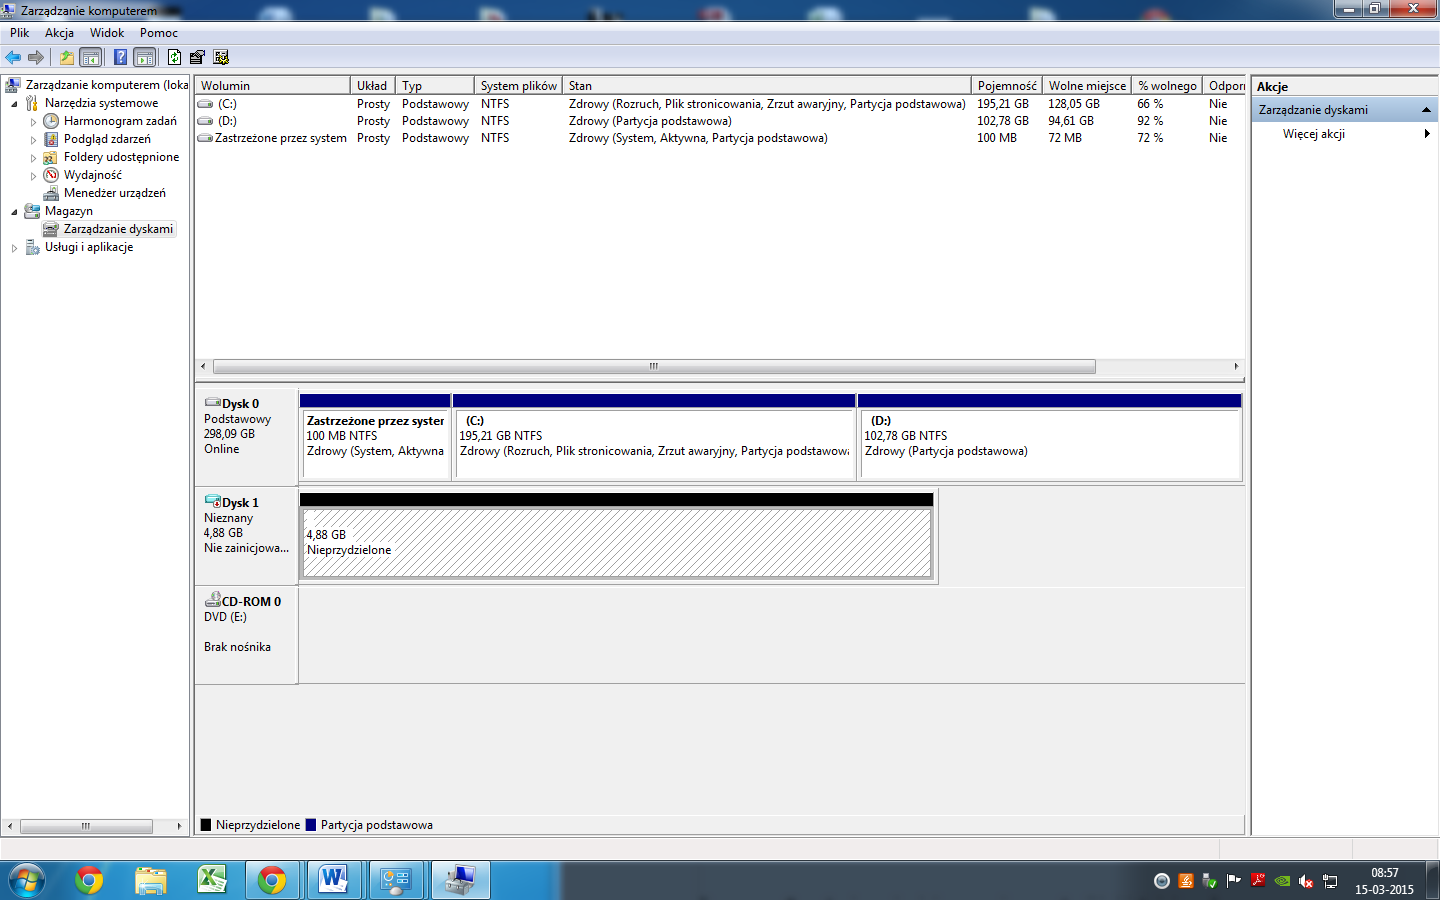Collapse the Magazyn tree node
Viewport: 1440px width, 900px height.
pos(14,212)
